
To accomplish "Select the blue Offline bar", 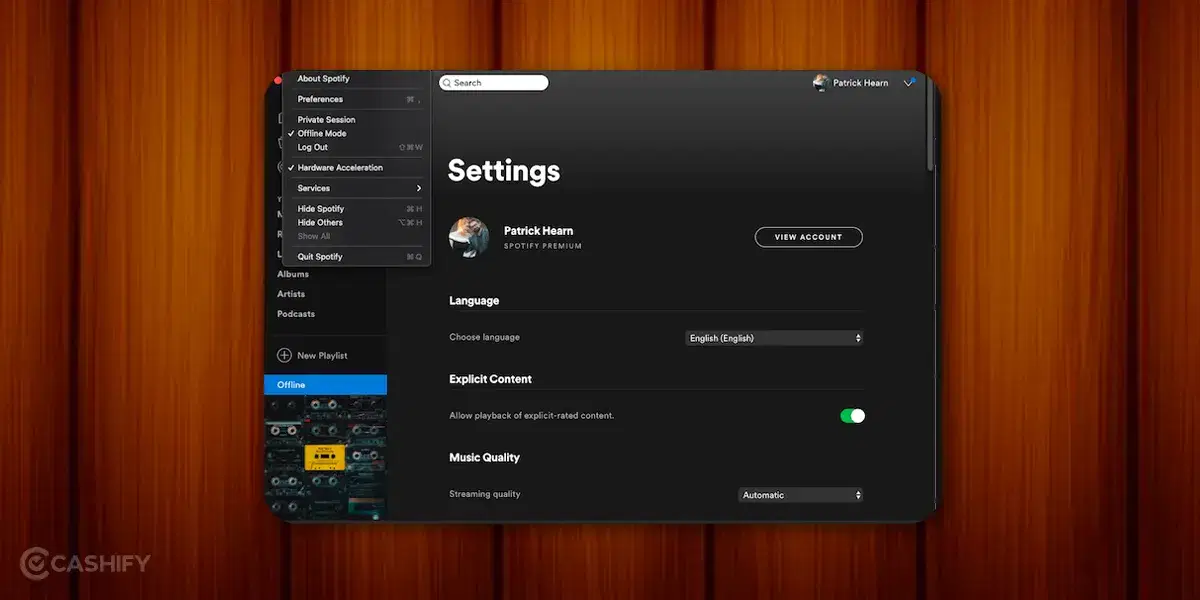I will click(325, 385).
